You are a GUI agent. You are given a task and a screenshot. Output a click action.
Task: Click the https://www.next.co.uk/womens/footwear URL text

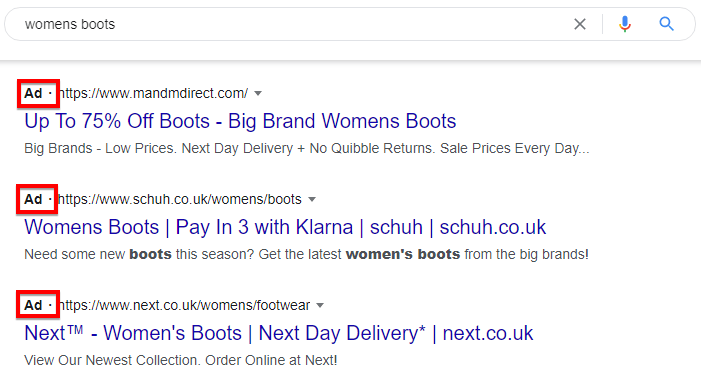184,305
